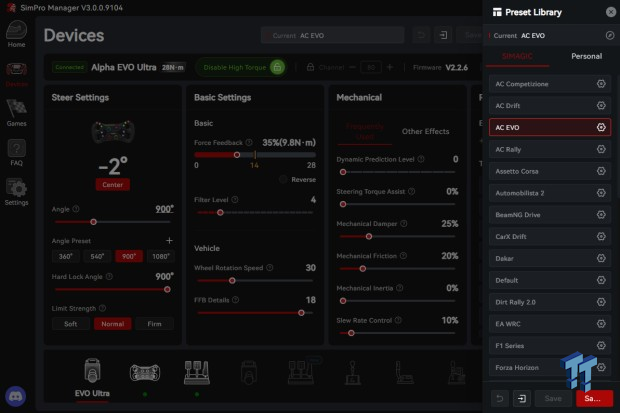Add a new Angle Preset with plus

point(169,241)
